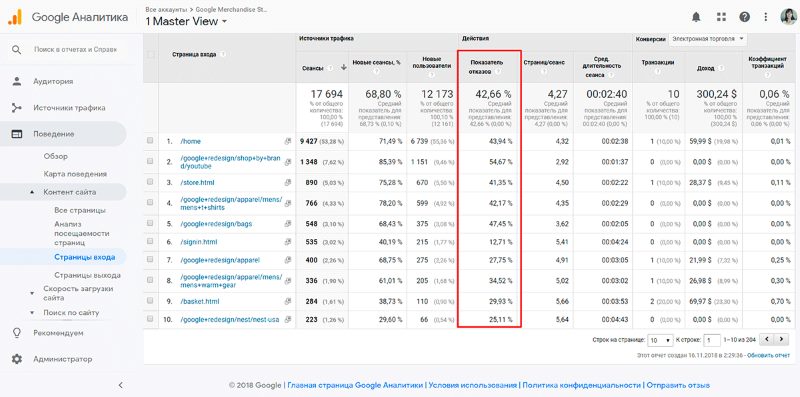Click the Поиск в отчетах и Справке field

[76, 49]
